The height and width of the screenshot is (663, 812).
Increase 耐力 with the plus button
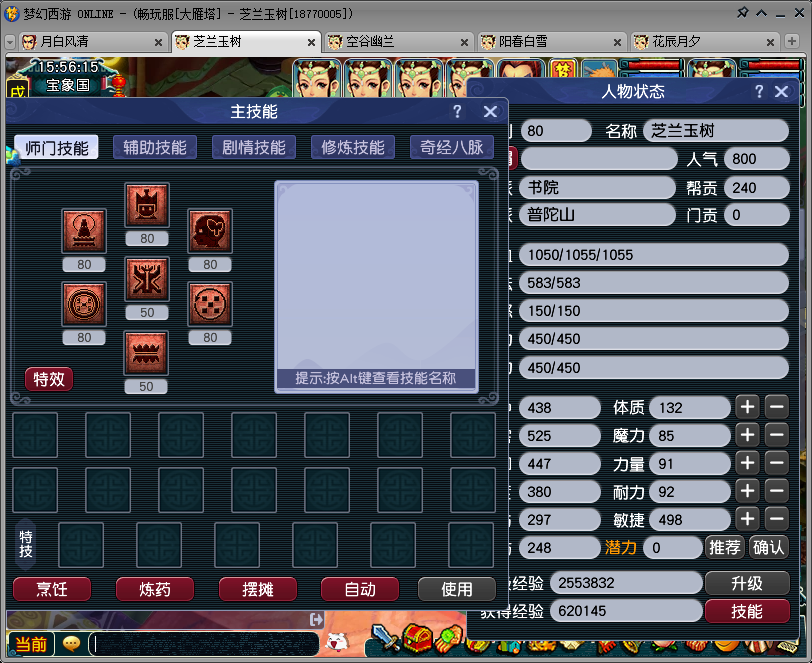pos(747,491)
